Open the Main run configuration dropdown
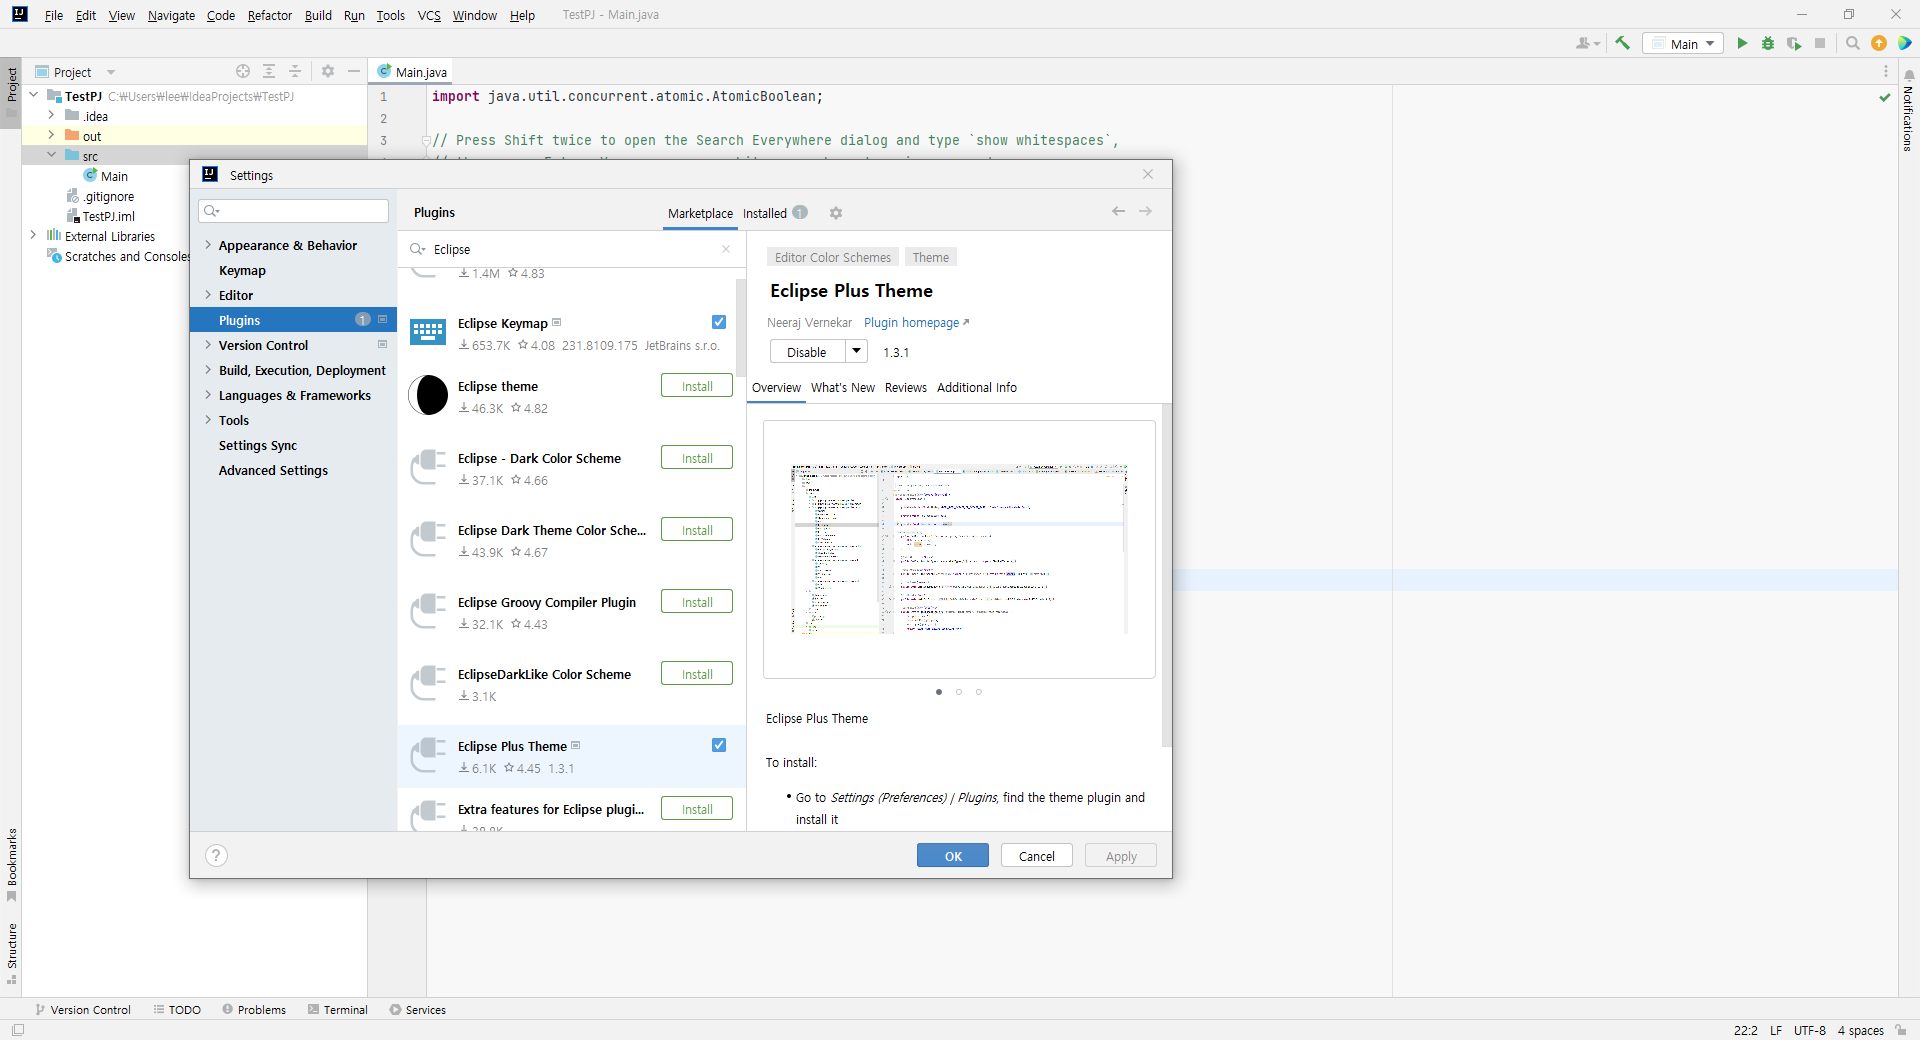This screenshot has height=1040, width=1920. click(1683, 43)
